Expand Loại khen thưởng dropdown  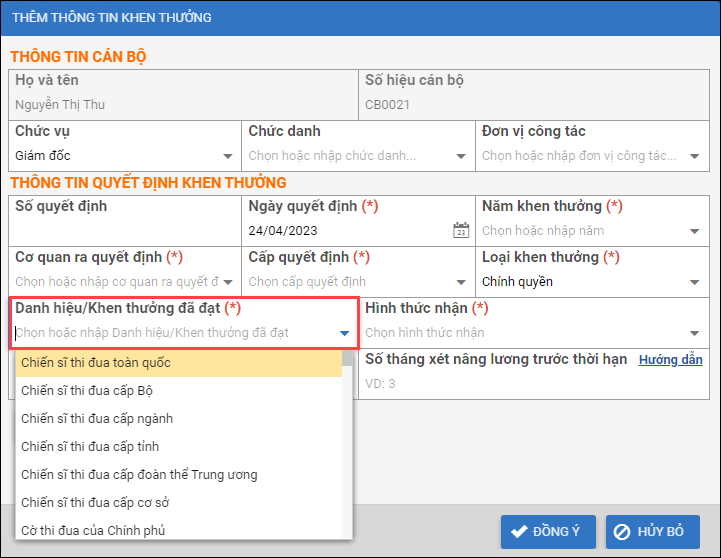click(694, 282)
